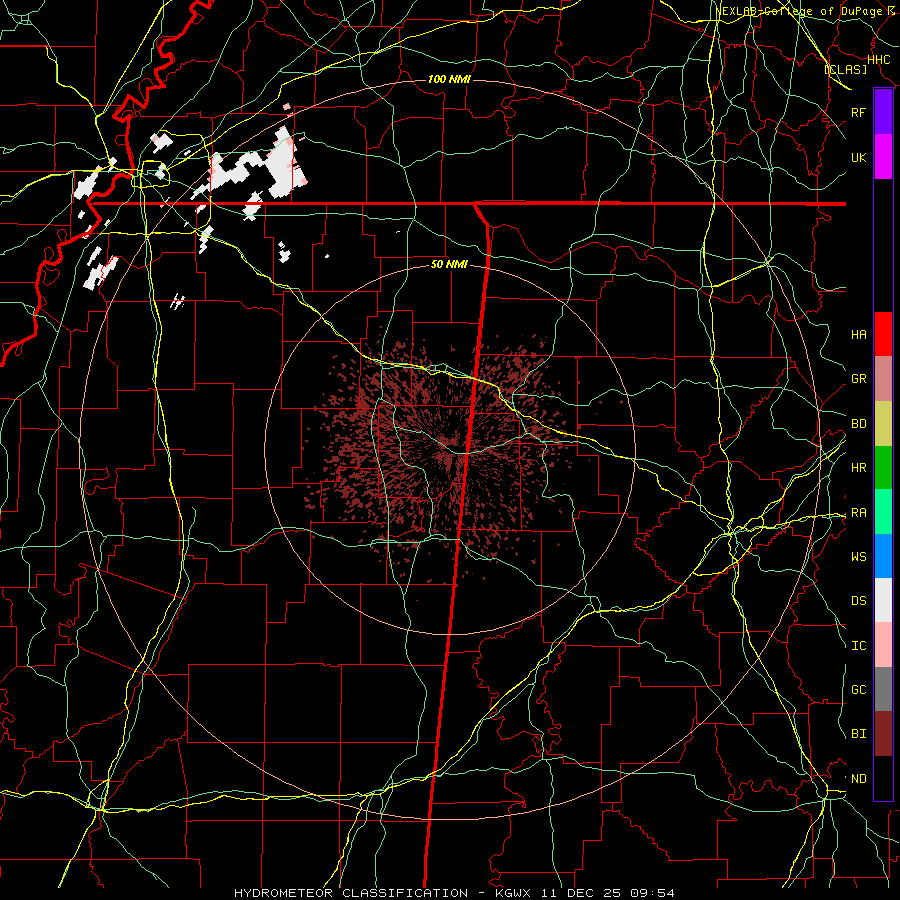Click the [CLAS] label
The width and height of the screenshot is (900, 900).
point(845,69)
